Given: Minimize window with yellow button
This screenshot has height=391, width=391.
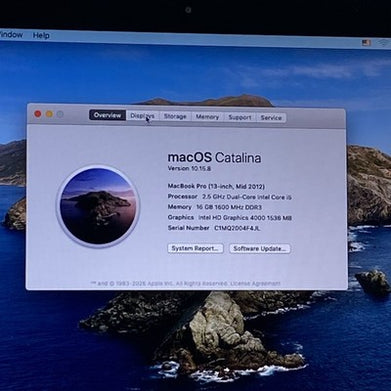Looking at the screenshot, I should pyautogui.click(x=49, y=114).
